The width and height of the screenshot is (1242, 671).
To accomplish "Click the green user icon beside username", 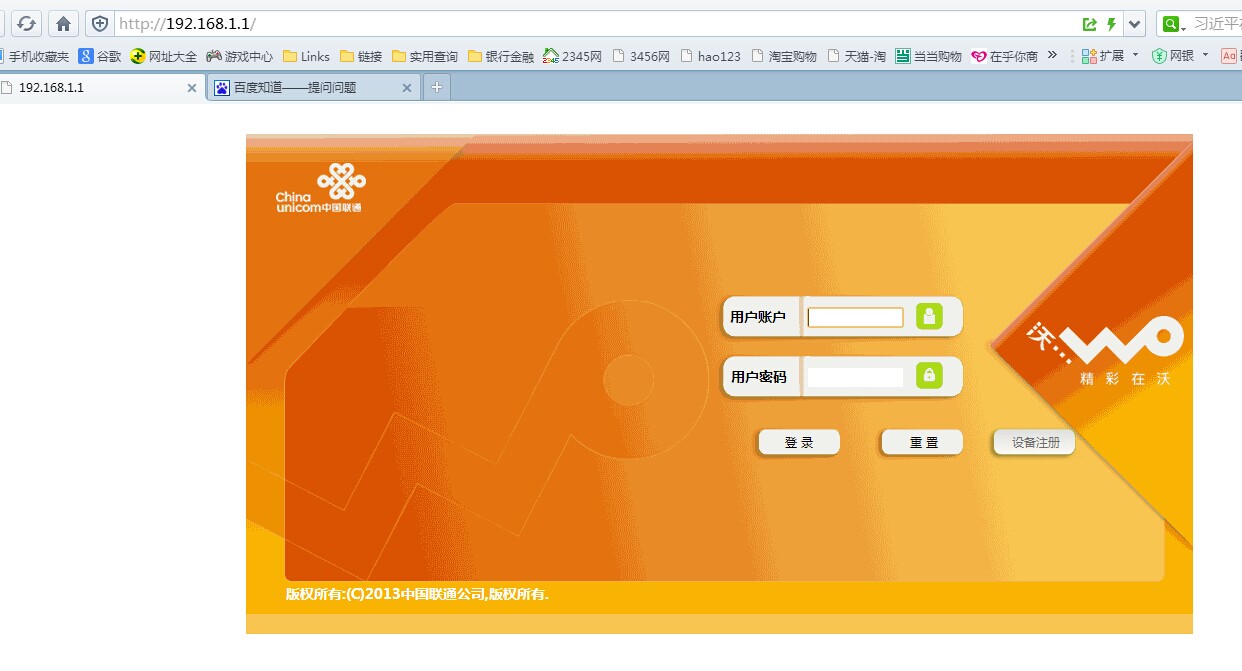I will pos(929,316).
